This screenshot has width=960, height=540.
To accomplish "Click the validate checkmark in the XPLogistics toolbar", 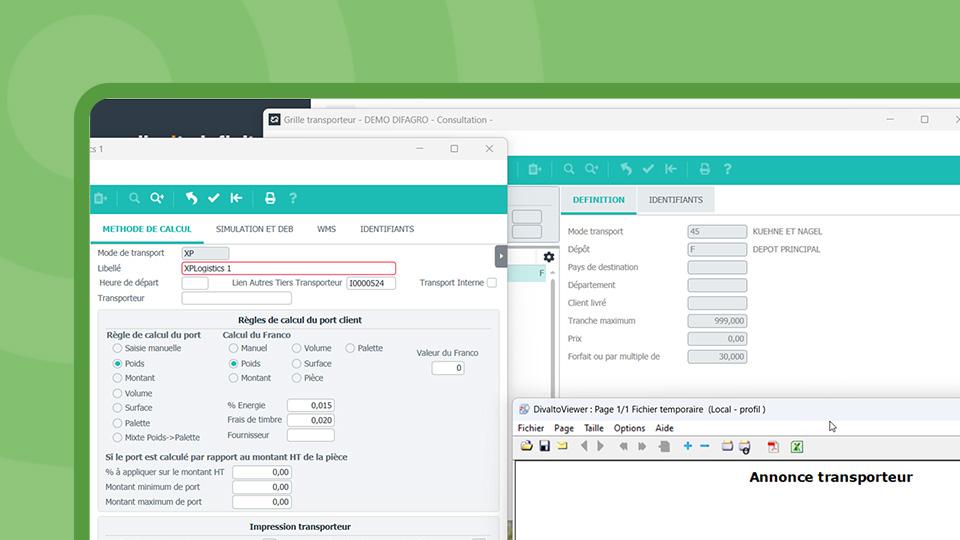I will point(214,198).
